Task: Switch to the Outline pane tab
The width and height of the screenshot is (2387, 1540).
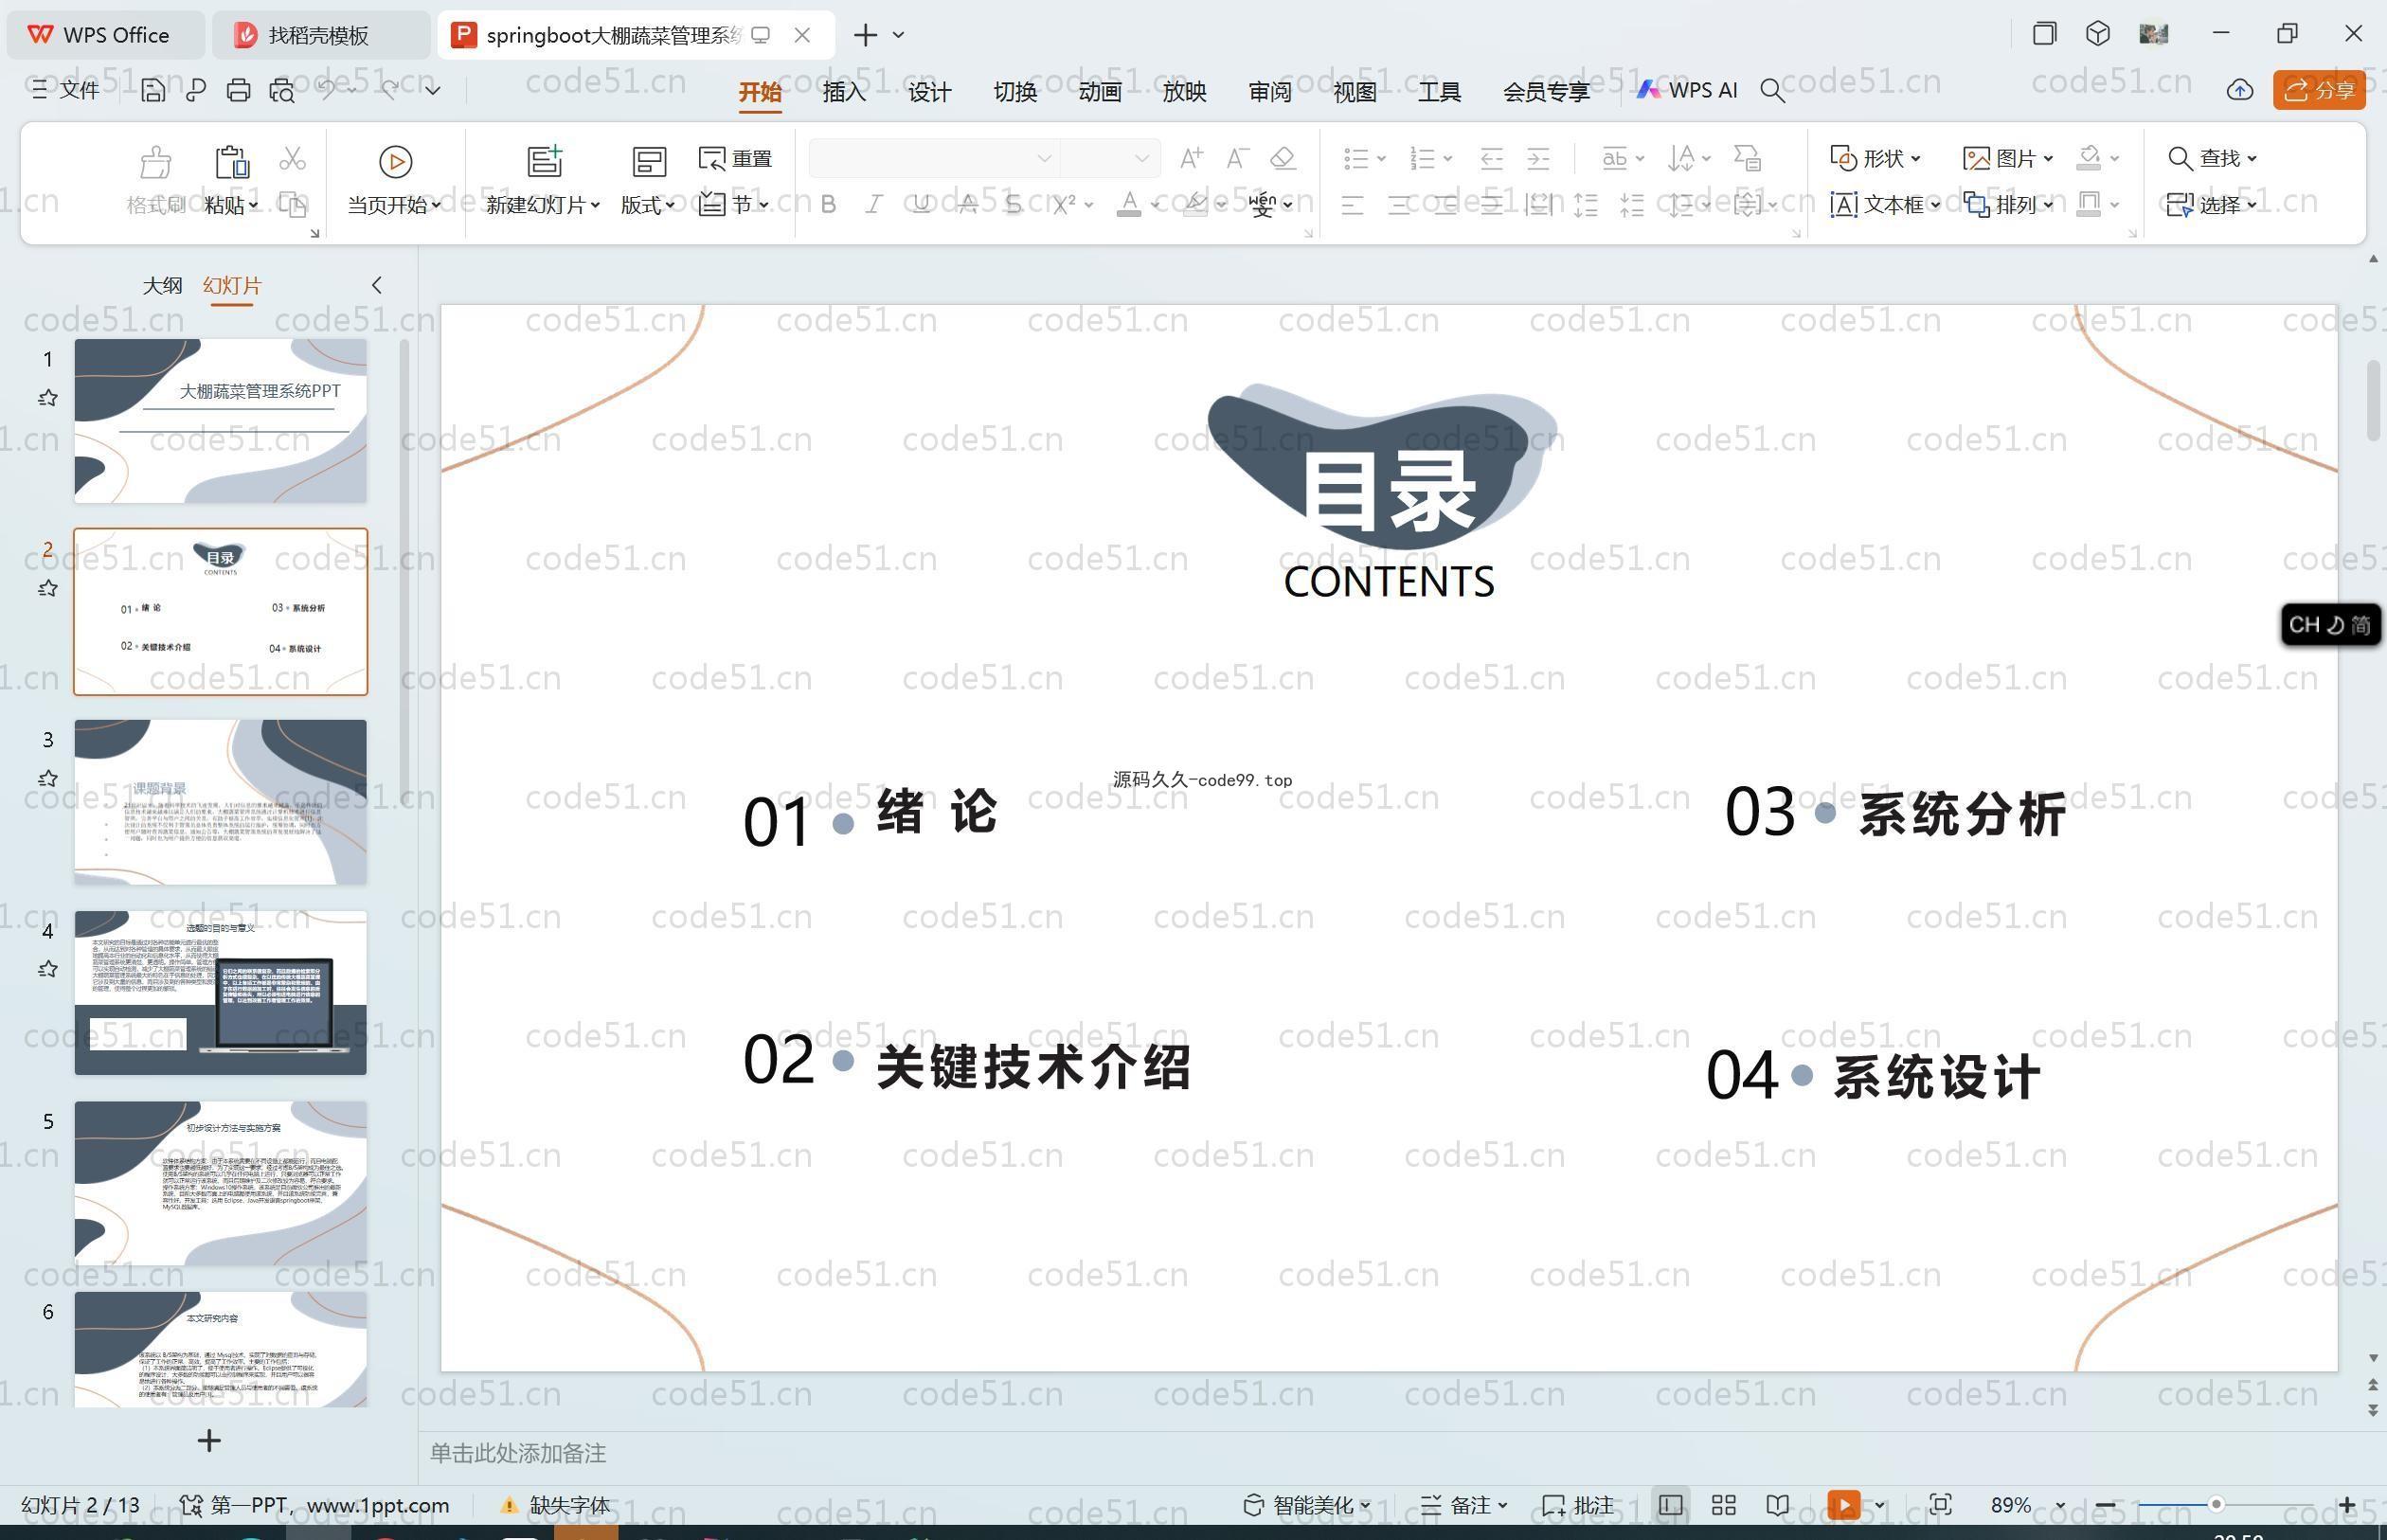Action: point(162,285)
